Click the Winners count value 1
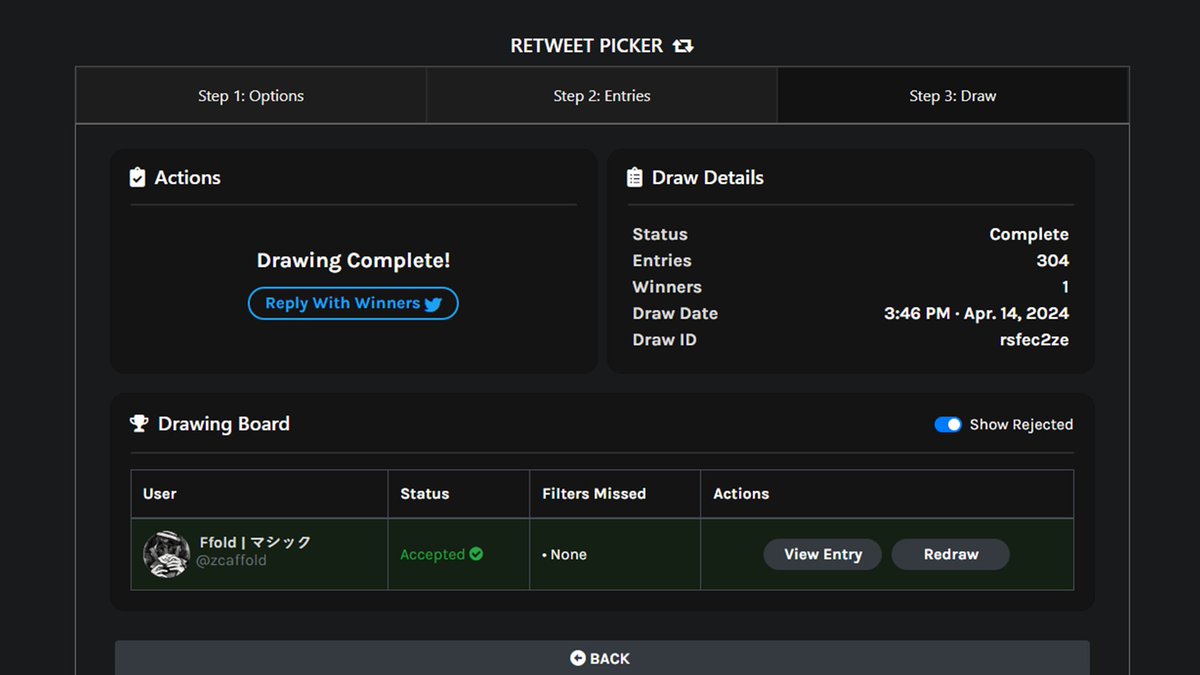This screenshot has width=1200, height=675. 1065,287
